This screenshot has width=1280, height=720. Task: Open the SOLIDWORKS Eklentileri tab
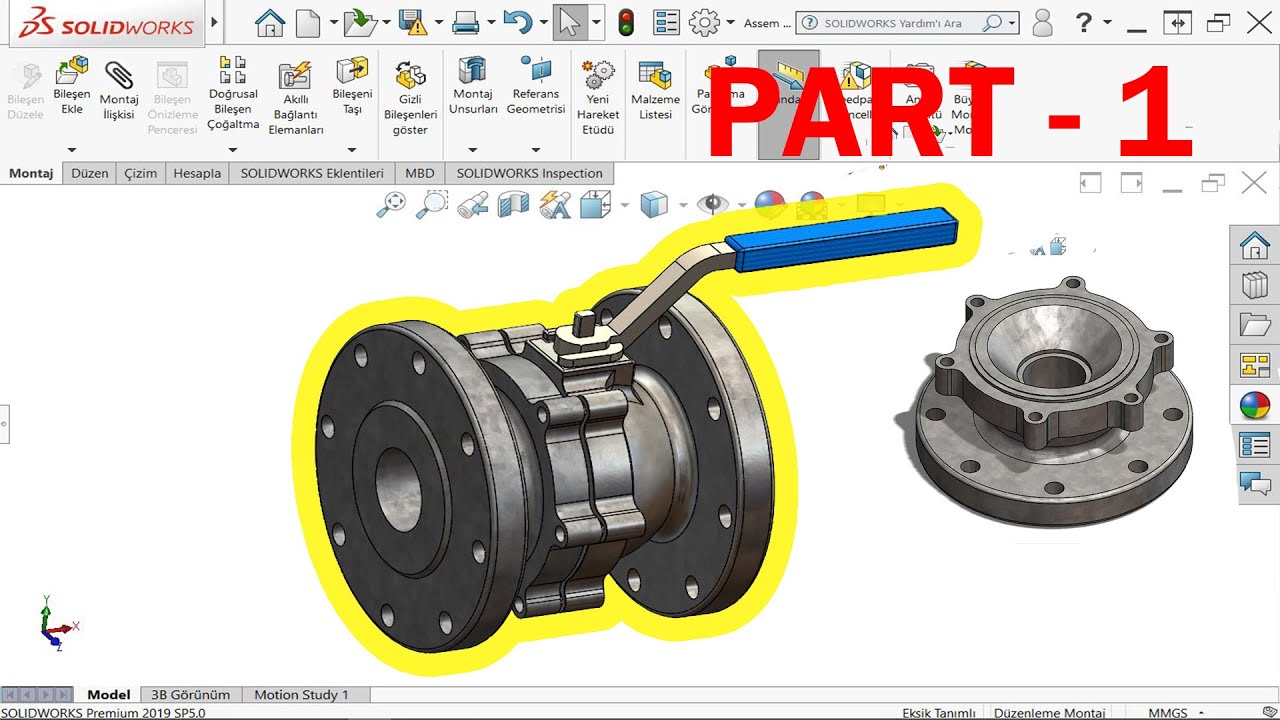[x=312, y=173]
